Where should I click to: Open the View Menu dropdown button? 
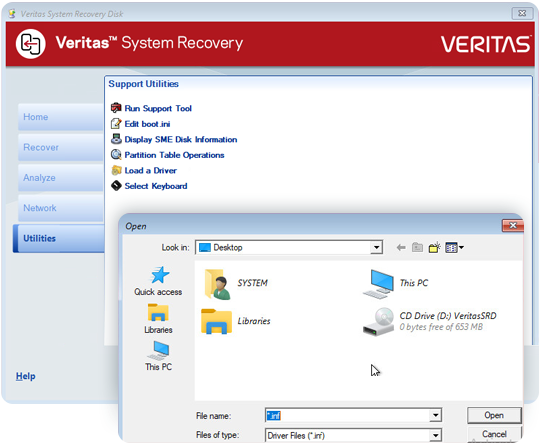[x=454, y=247]
